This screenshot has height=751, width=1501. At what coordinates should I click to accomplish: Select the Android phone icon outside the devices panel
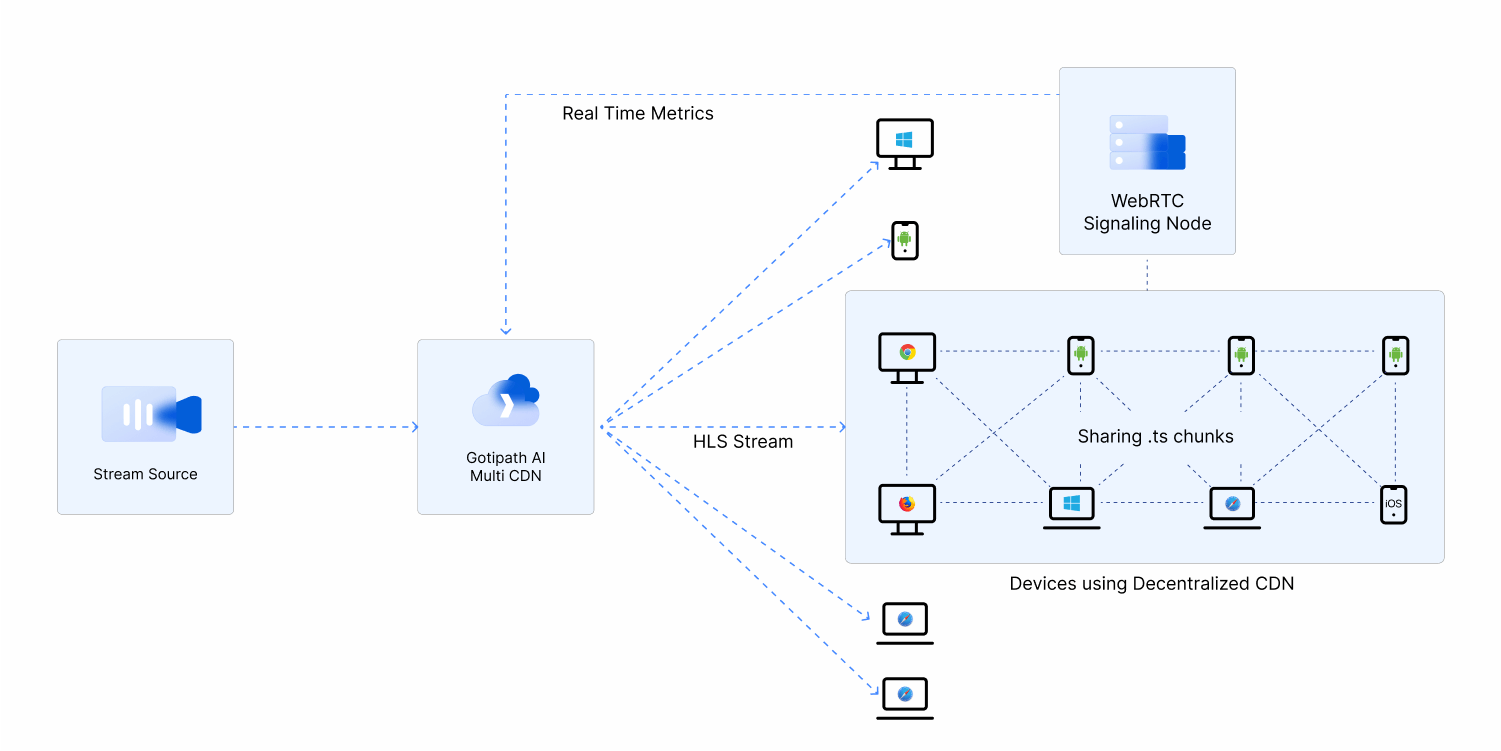point(903,240)
